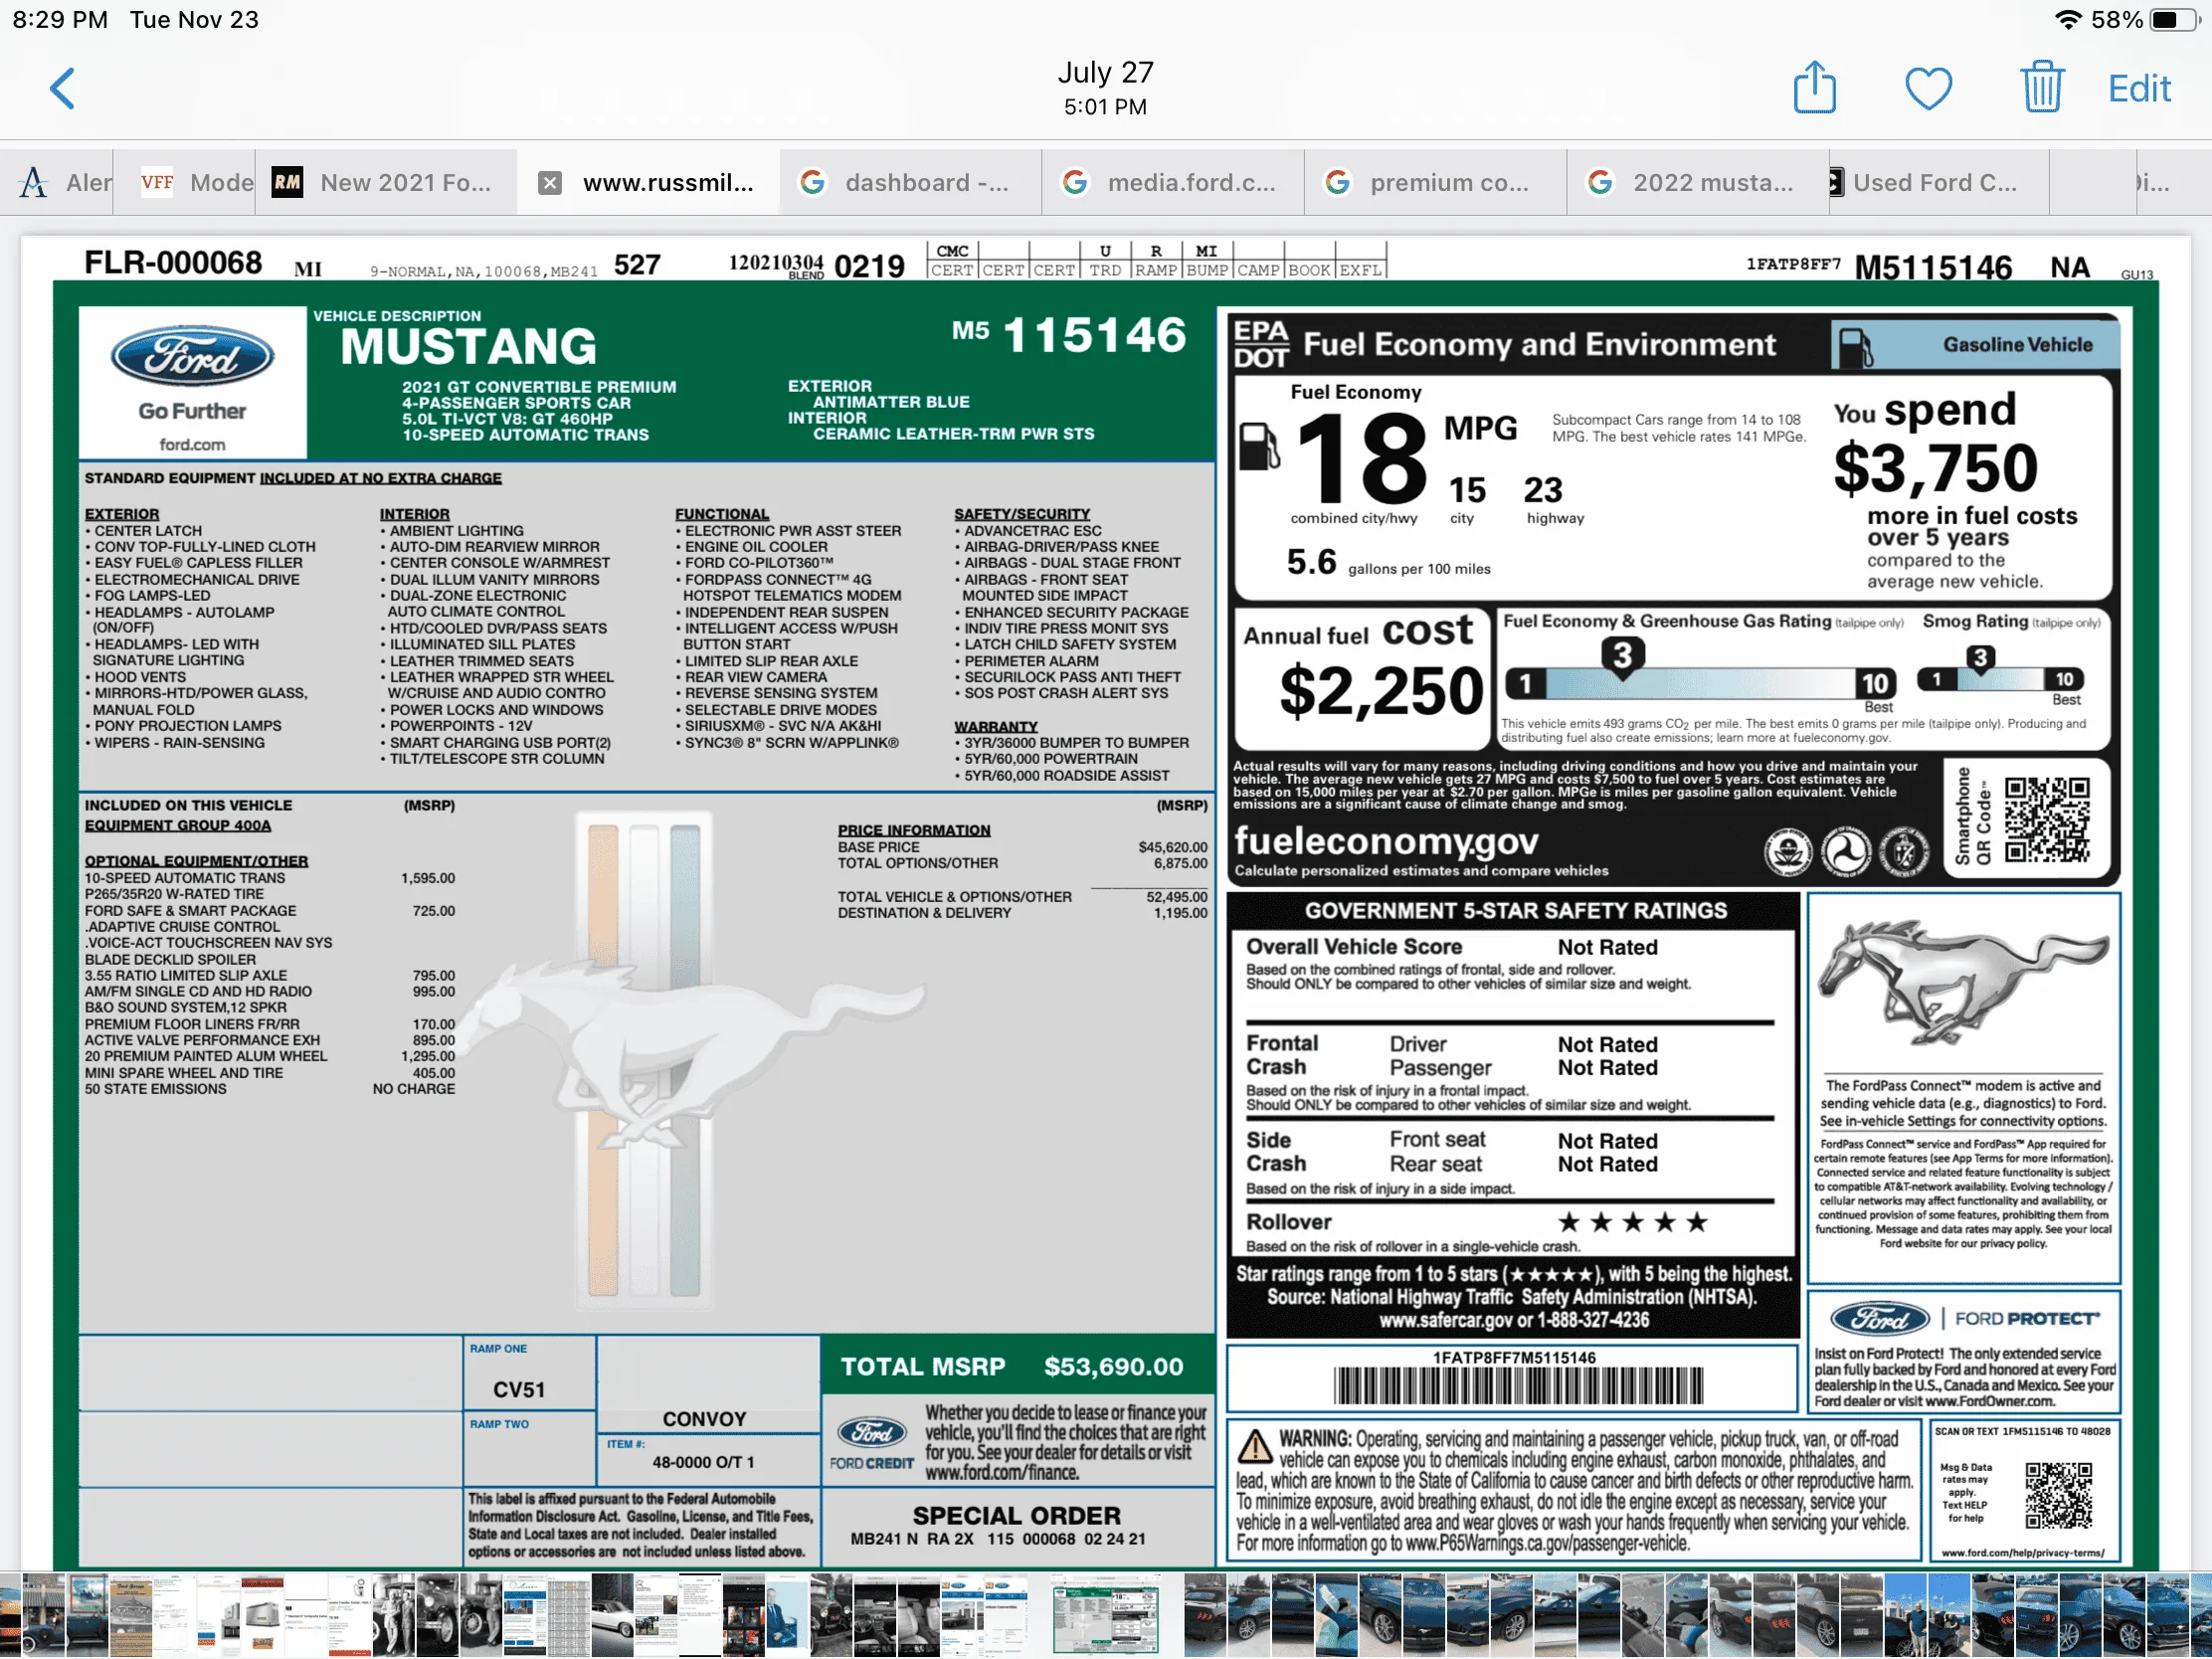The image size is (2212, 1659).
Task: Tap the TOTAL MSRP $53,690.00 box
Action: [1017, 1366]
